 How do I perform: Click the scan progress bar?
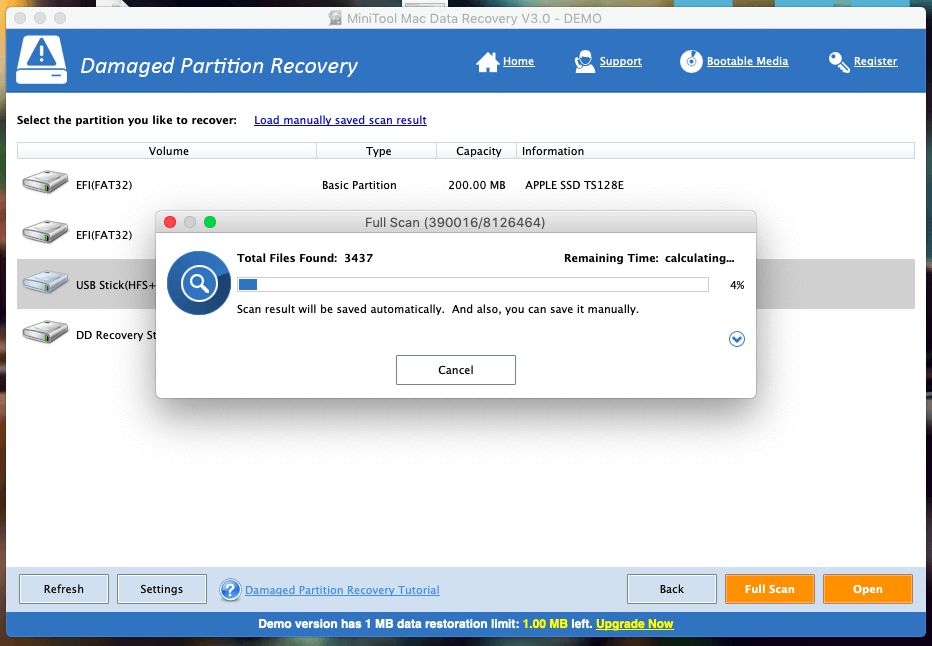click(473, 285)
